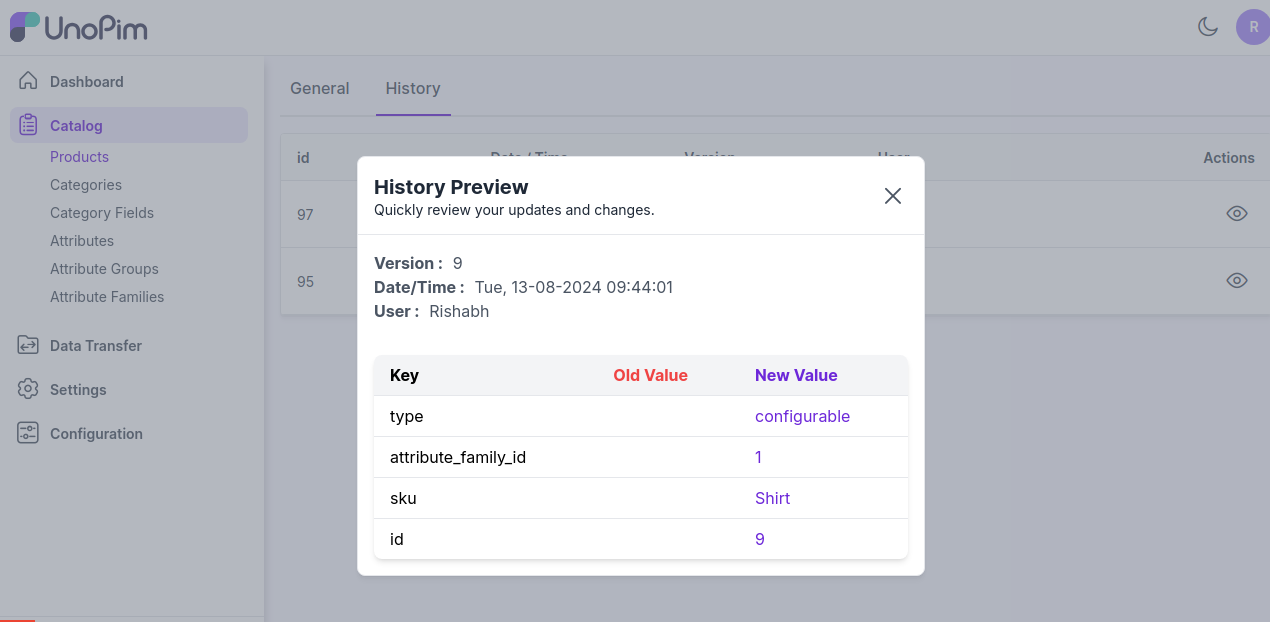Click the Dashboard home icon

pyautogui.click(x=28, y=81)
